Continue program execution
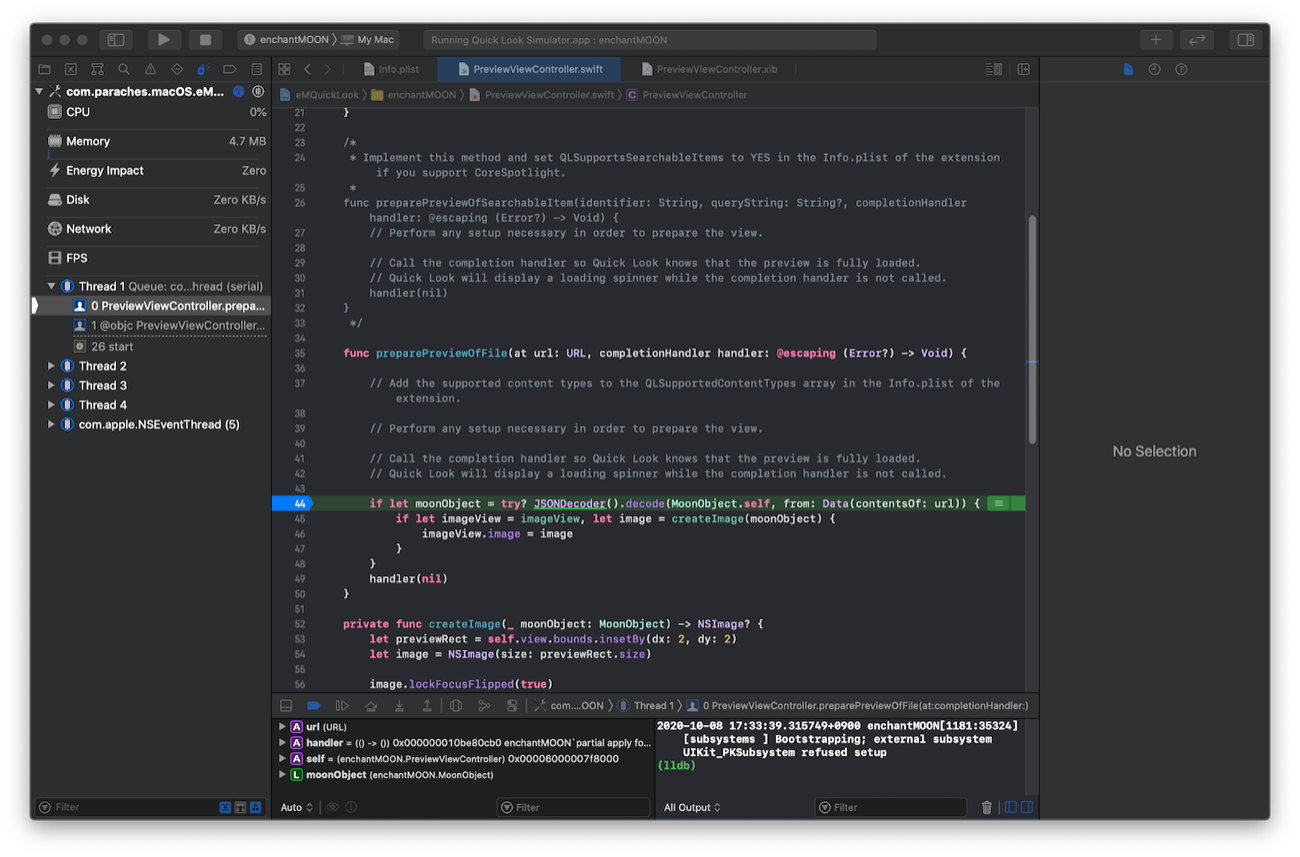The image size is (1300, 857). (x=342, y=706)
